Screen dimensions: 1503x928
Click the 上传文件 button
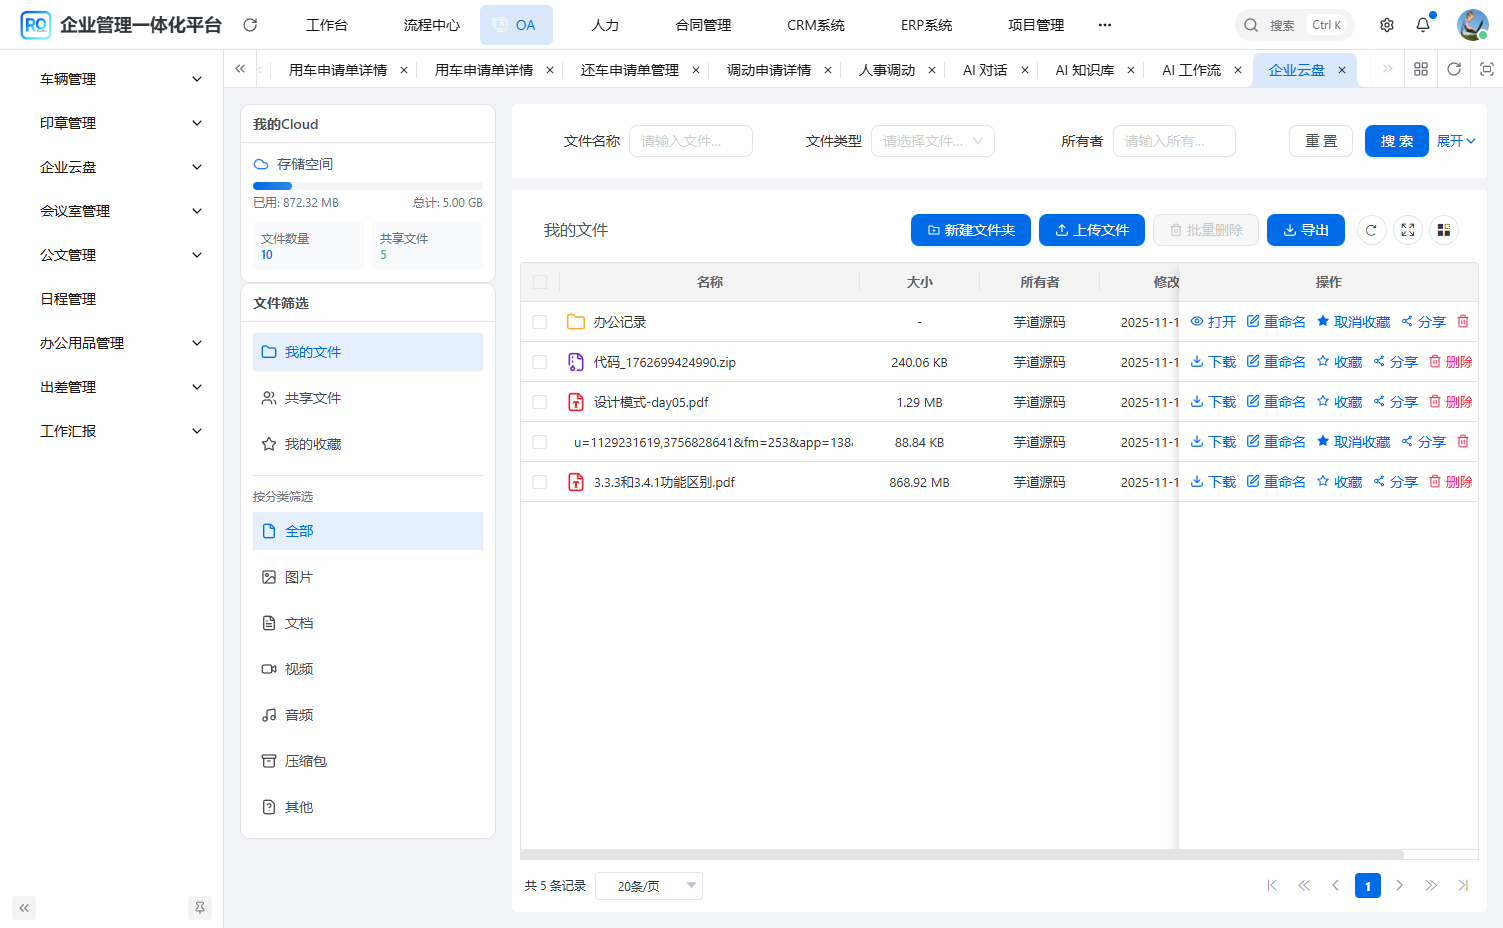[x=1091, y=229]
